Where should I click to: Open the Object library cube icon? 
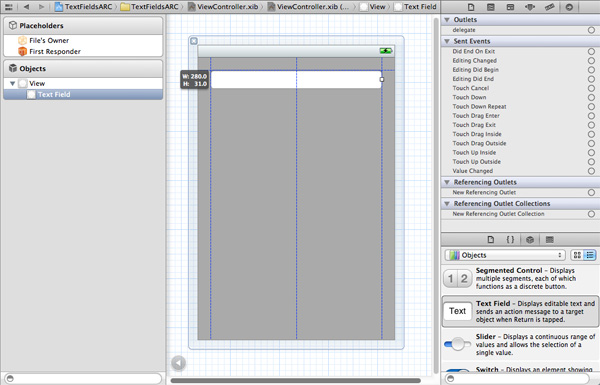[x=530, y=240]
